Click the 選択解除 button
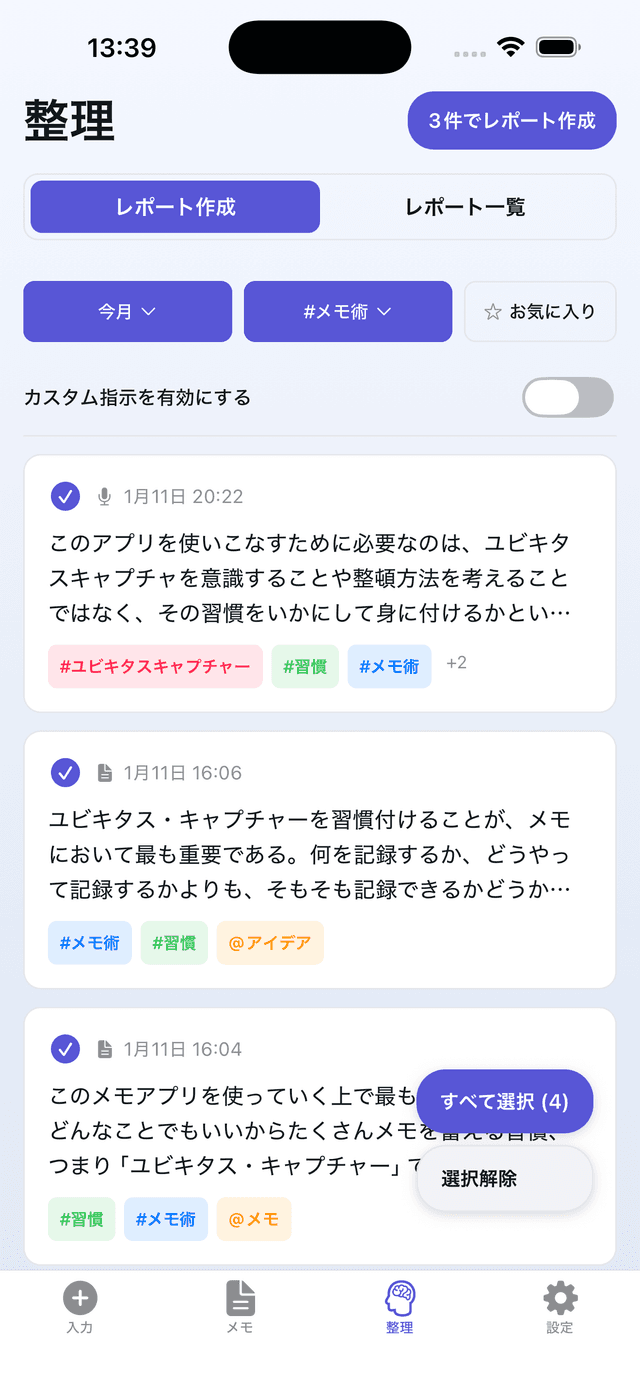 pos(504,1178)
